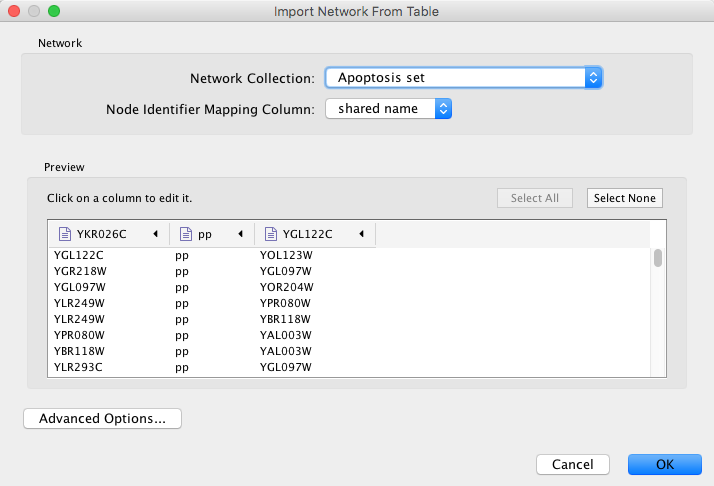Cancel the import dialog
The height and width of the screenshot is (486, 714).
point(572,464)
